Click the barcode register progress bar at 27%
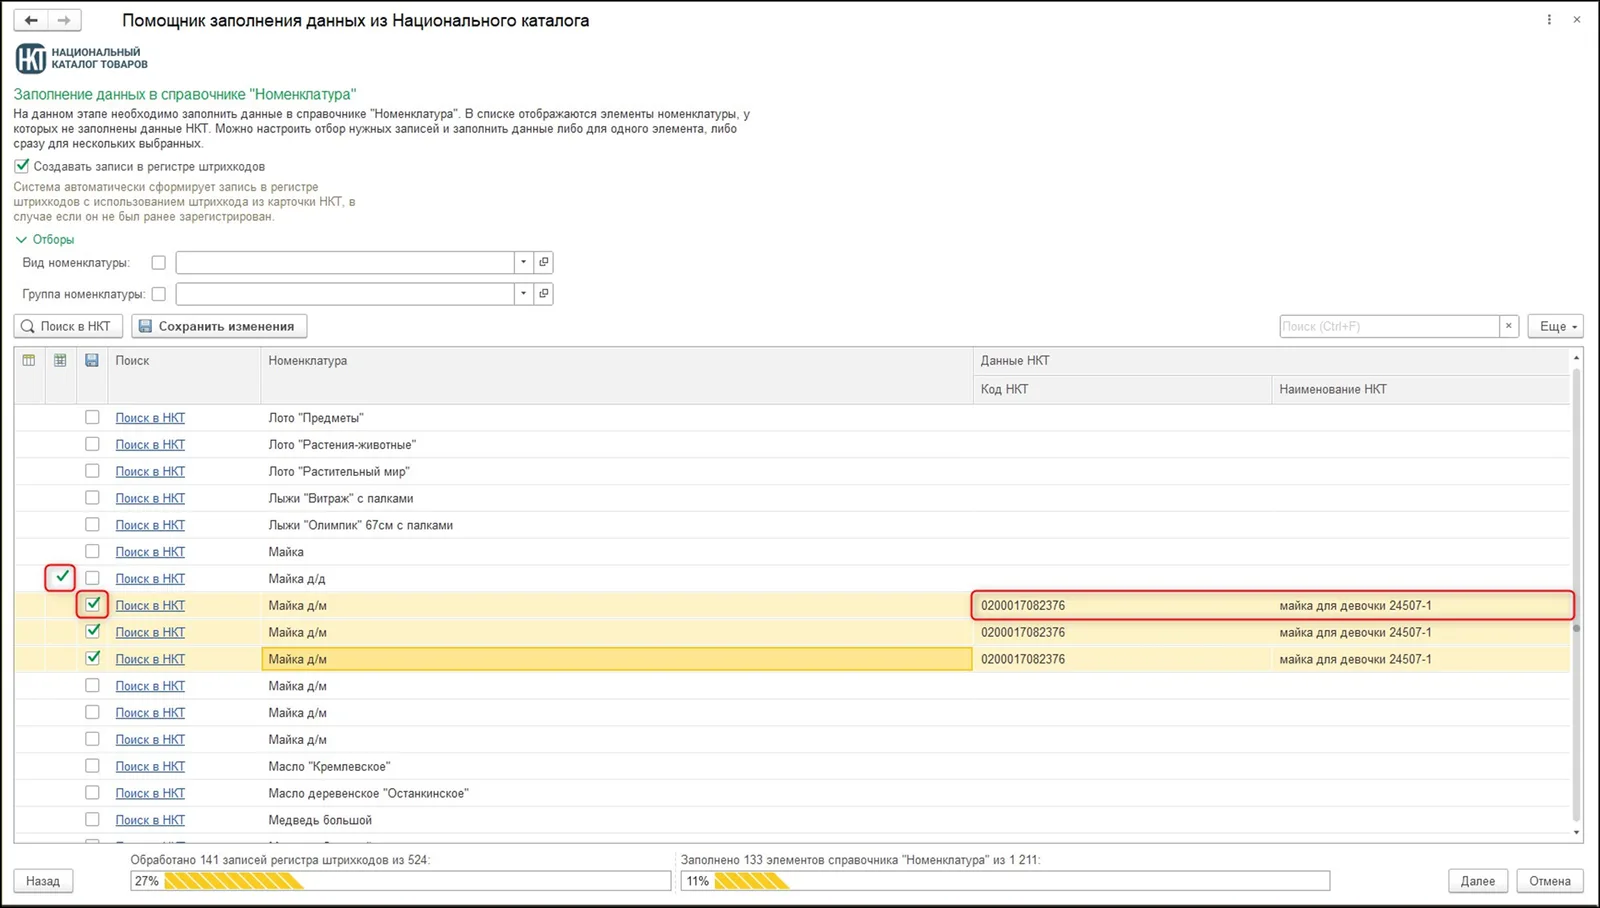 [401, 881]
